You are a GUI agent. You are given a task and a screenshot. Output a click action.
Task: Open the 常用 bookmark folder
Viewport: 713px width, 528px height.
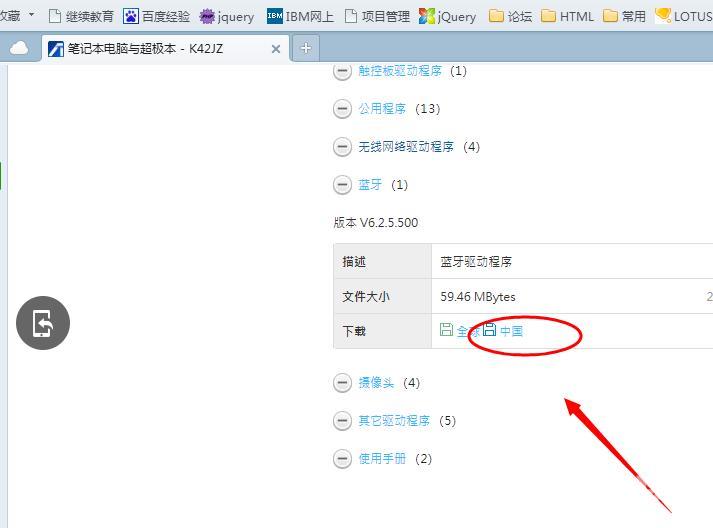pyautogui.click(x=624, y=16)
